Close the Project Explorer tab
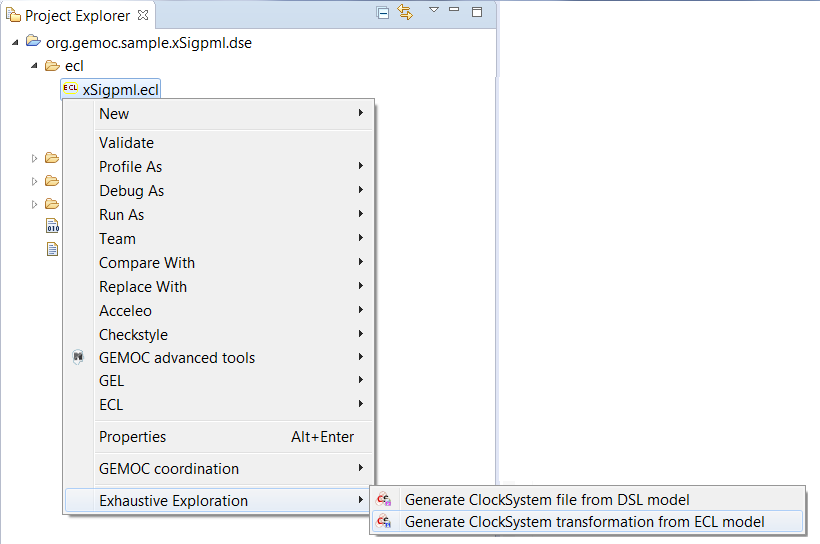Image resolution: width=820 pixels, height=544 pixels. tap(142, 15)
